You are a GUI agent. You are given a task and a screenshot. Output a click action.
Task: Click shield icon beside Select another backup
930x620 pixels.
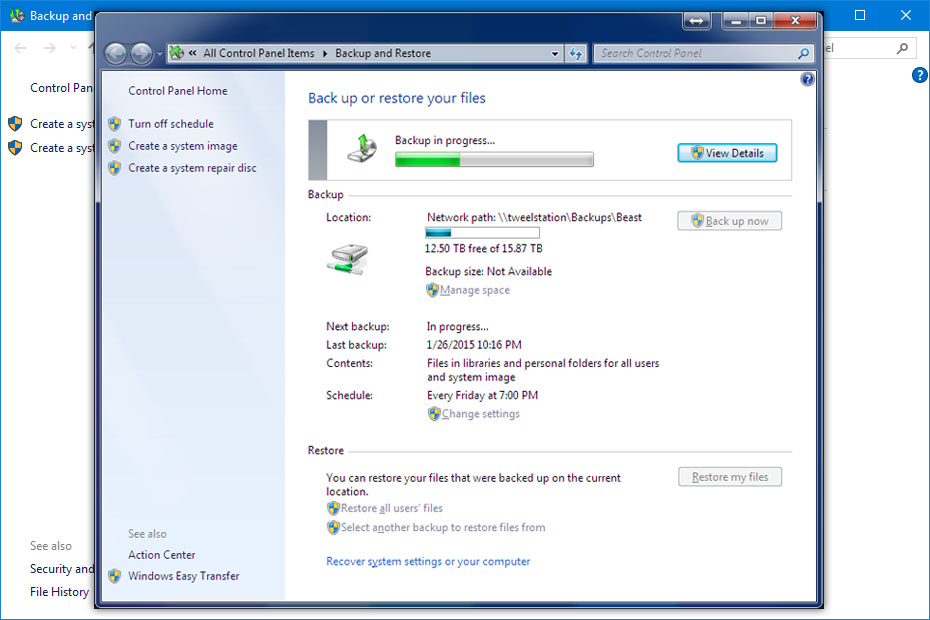click(x=333, y=527)
